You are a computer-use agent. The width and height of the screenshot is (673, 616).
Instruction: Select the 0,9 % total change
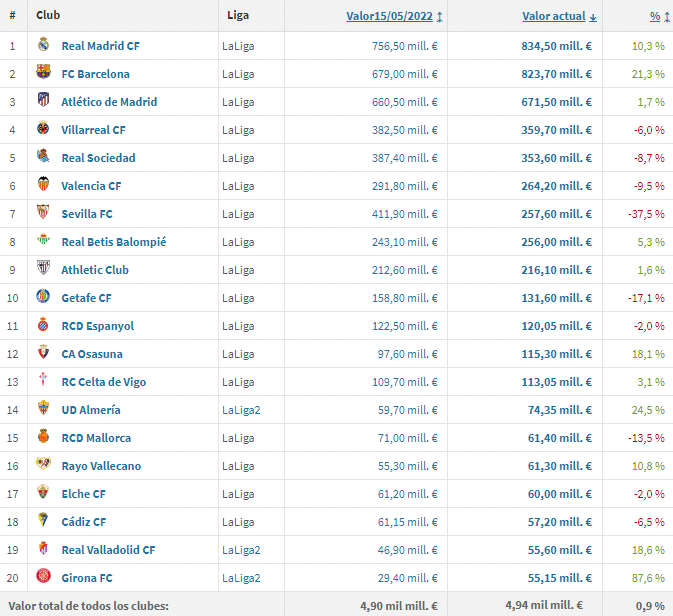click(x=650, y=606)
